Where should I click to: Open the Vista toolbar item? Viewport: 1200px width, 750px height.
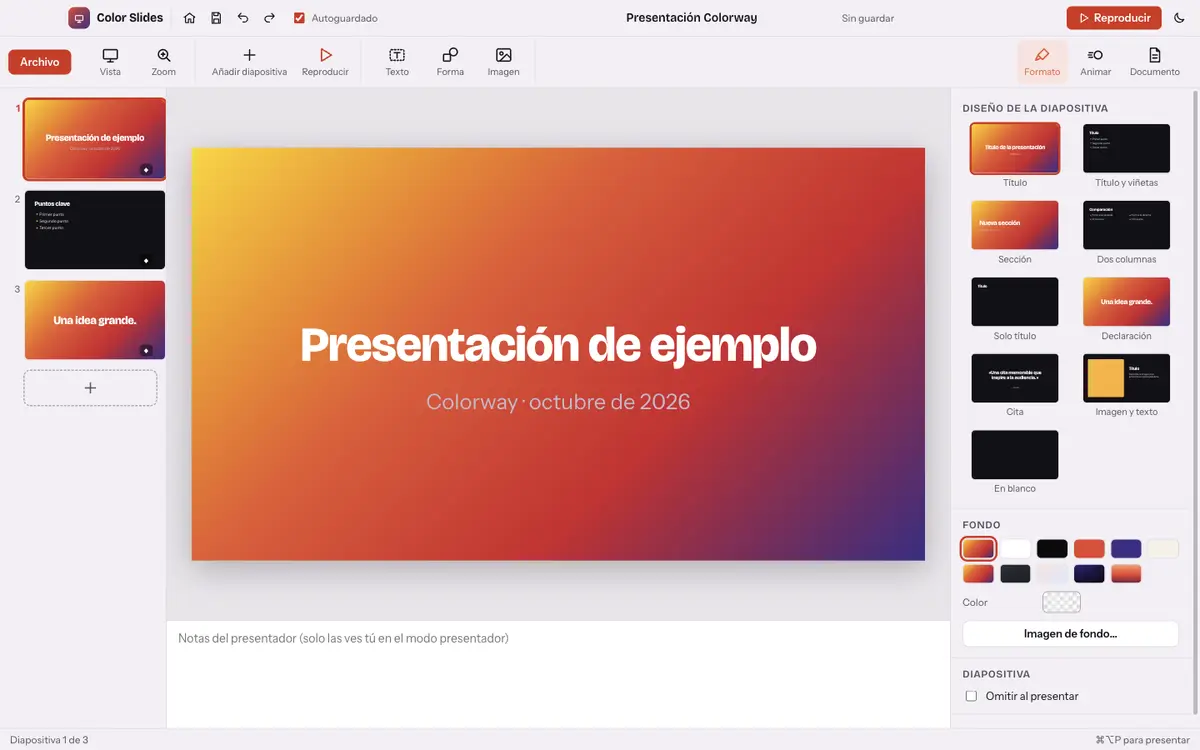click(110, 62)
